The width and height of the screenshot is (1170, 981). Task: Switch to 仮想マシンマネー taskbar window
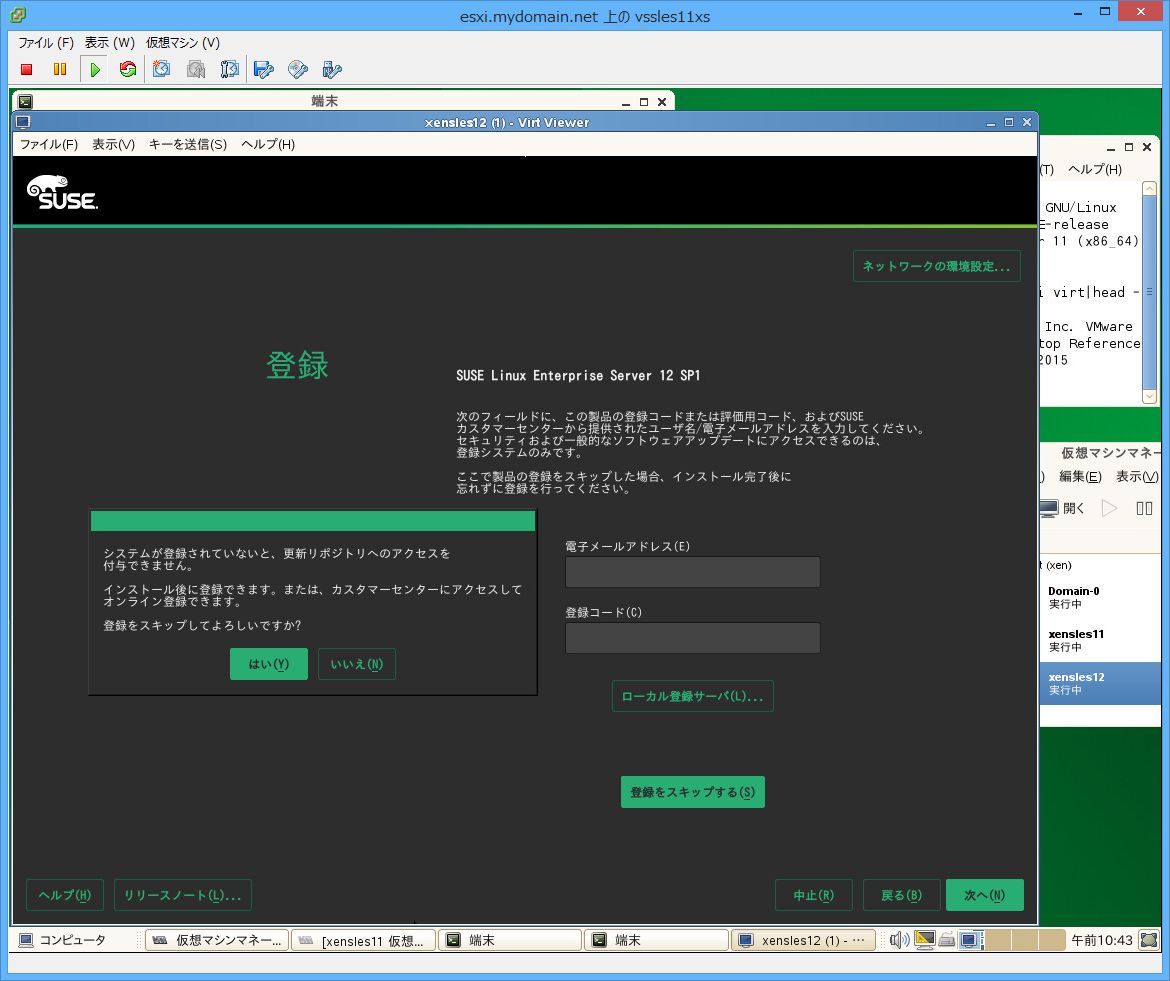[x=217, y=940]
